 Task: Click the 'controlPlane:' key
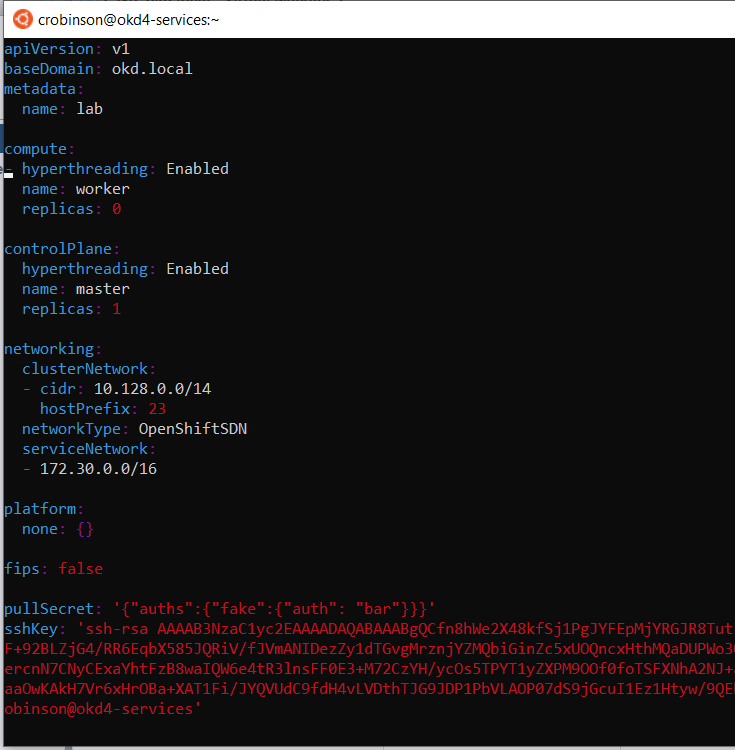[62, 249]
